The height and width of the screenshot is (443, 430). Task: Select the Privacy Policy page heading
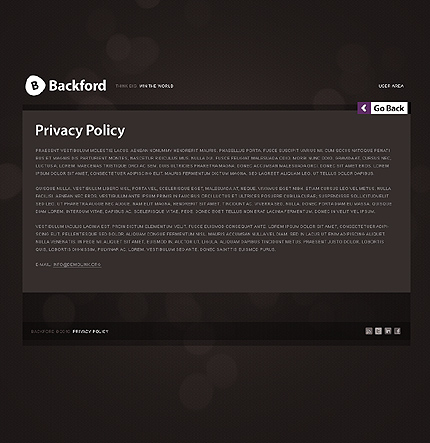click(x=80, y=130)
